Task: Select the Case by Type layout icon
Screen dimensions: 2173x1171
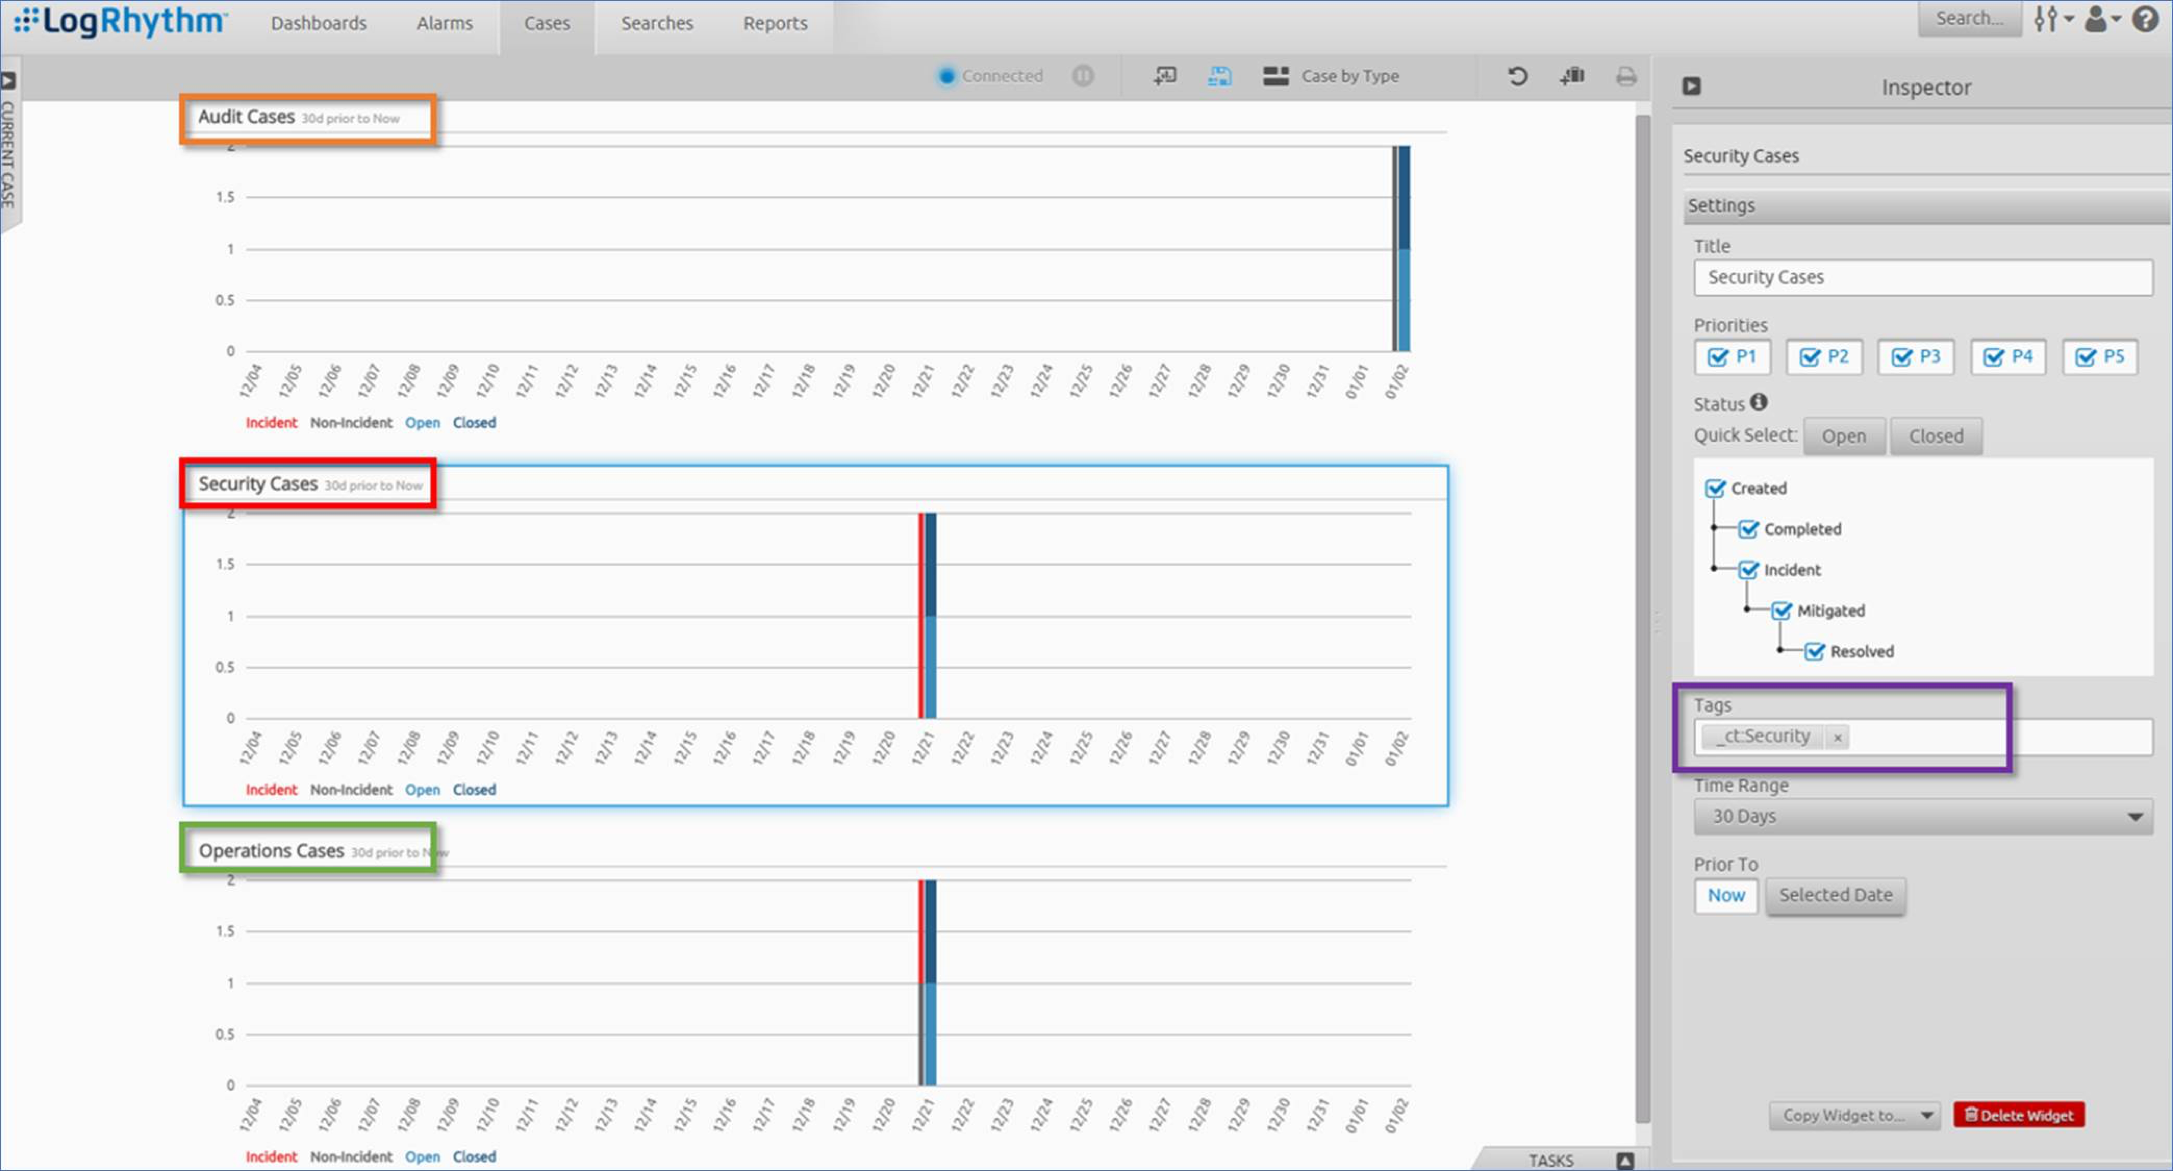Action: pyautogui.click(x=1276, y=76)
